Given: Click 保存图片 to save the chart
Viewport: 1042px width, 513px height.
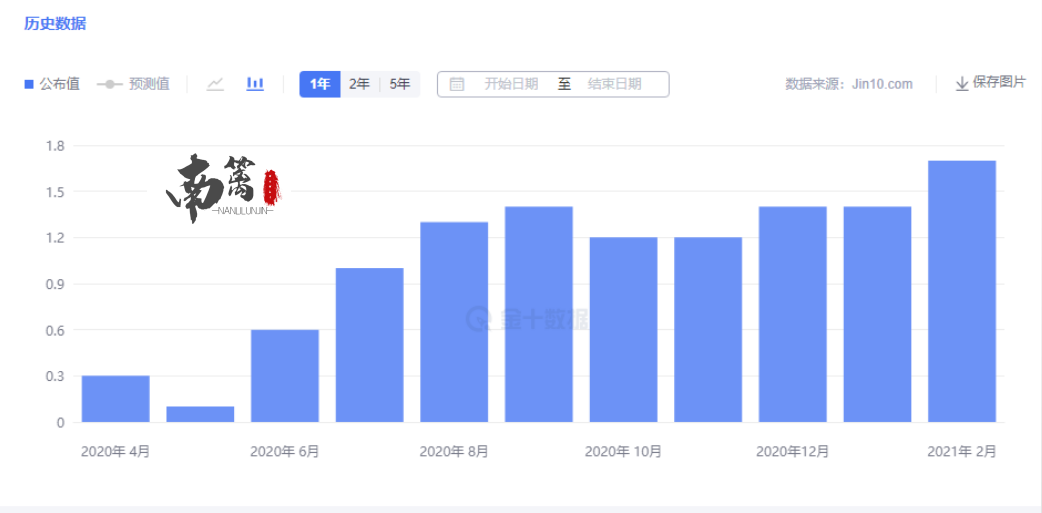Looking at the screenshot, I should (x=998, y=82).
